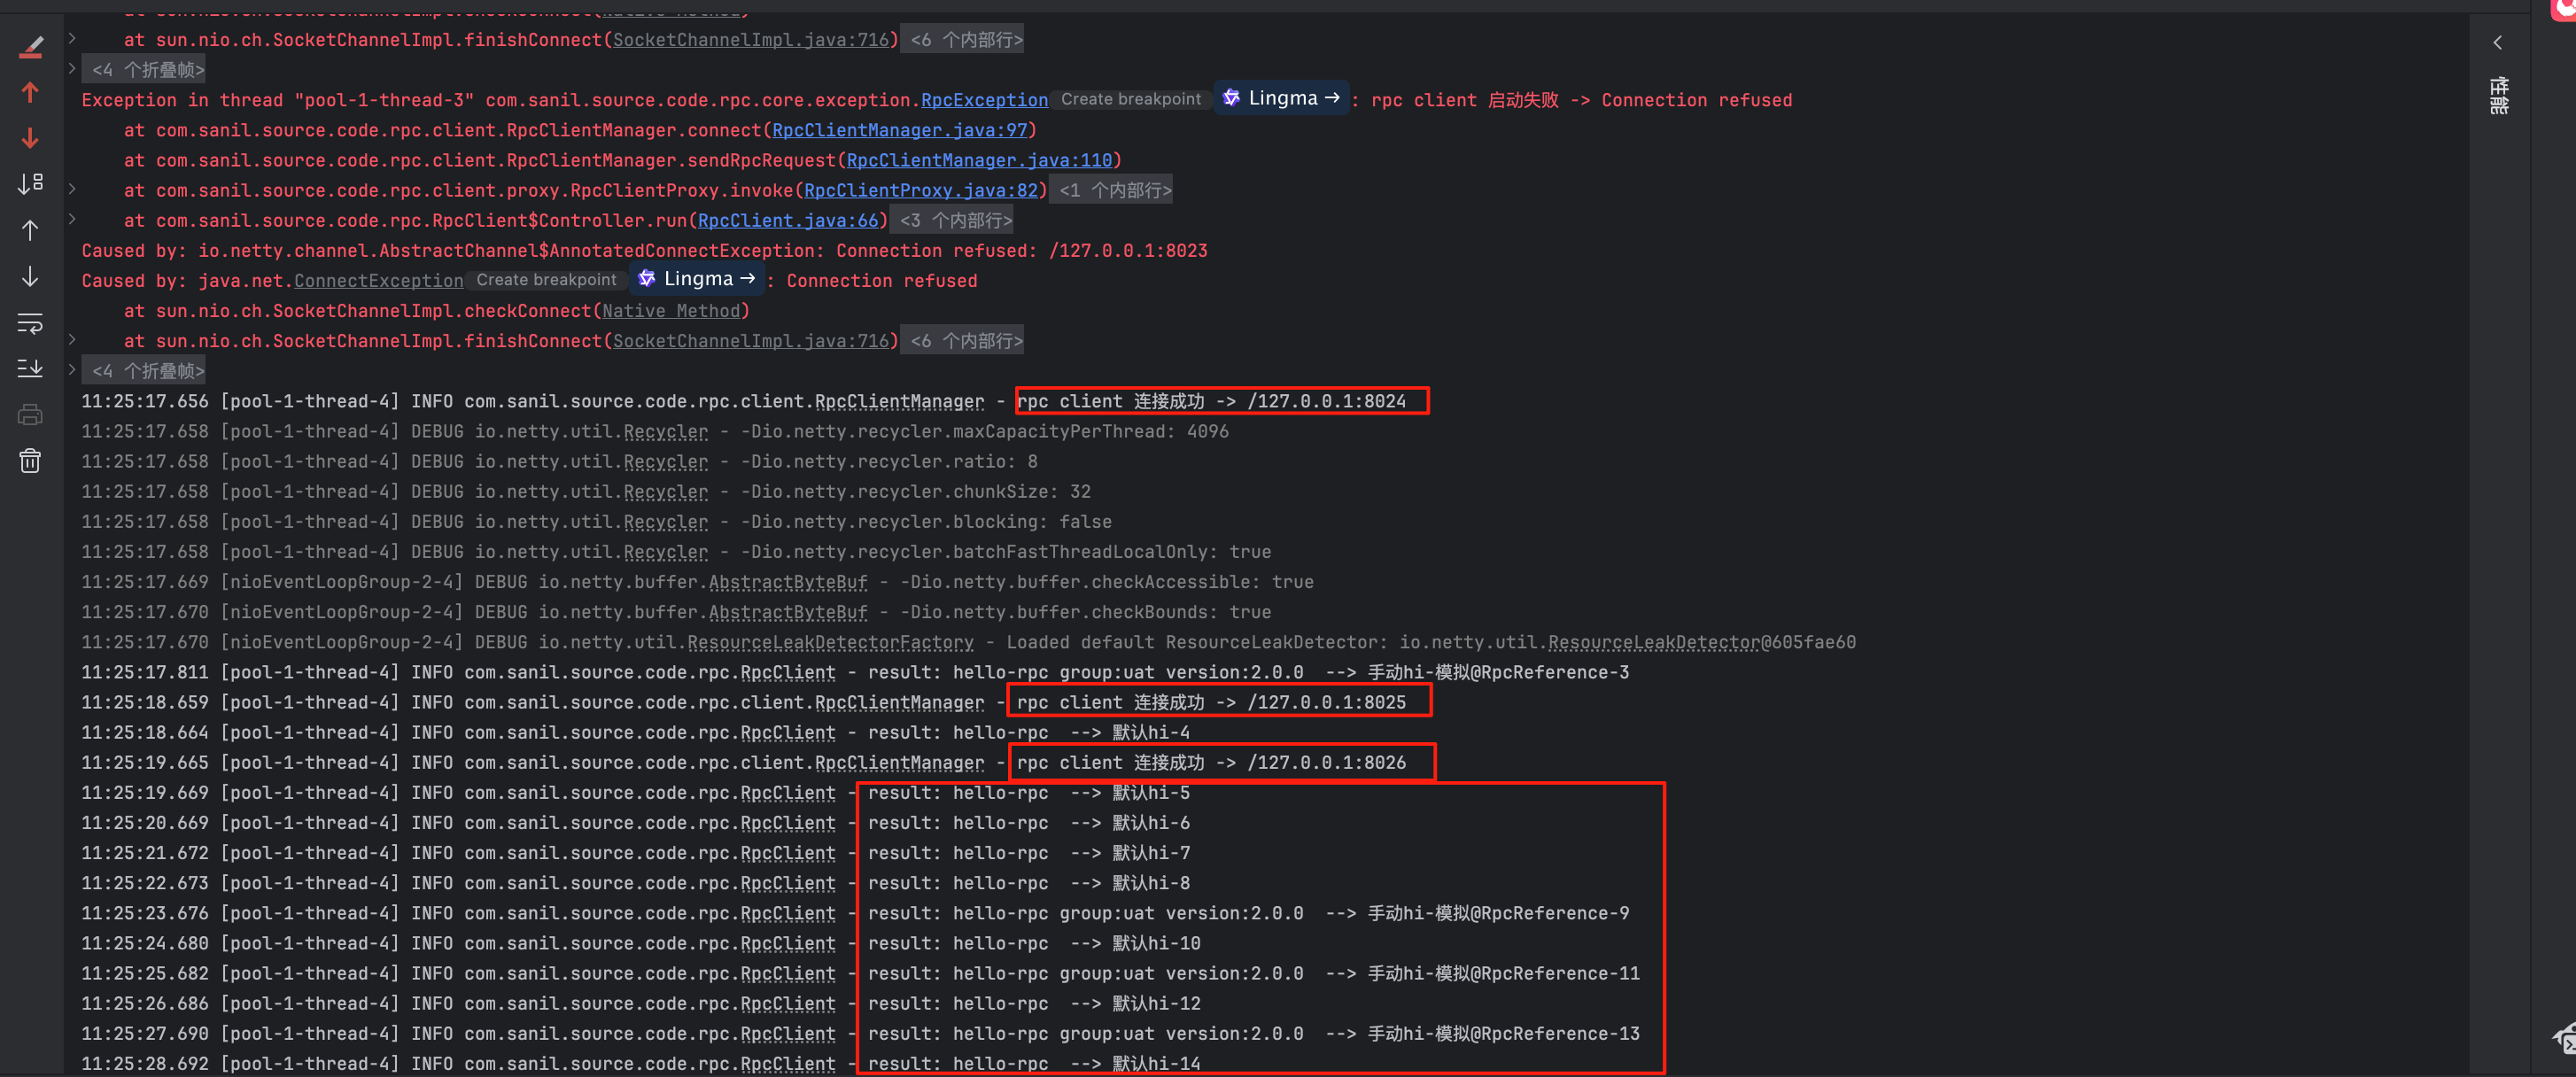Click white down arrow for next stack trace
The width and height of the screenshot is (2576, 1077).
click(x=31, y=276)
